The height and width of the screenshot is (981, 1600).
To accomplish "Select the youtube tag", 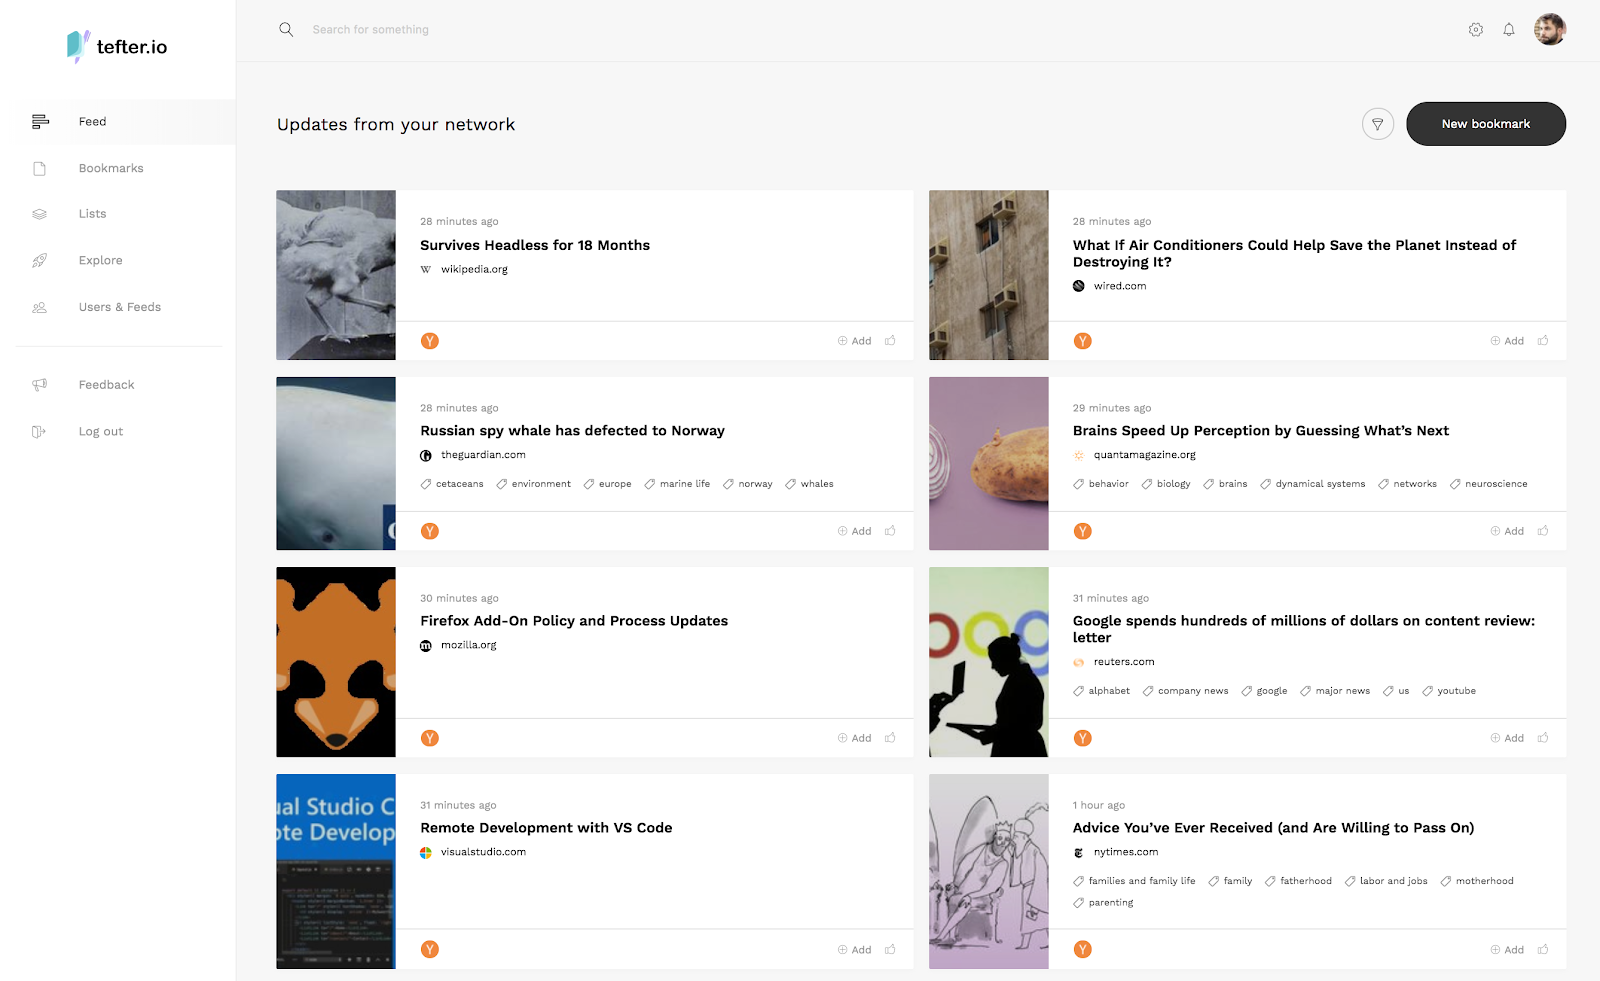I will 1449,691.
